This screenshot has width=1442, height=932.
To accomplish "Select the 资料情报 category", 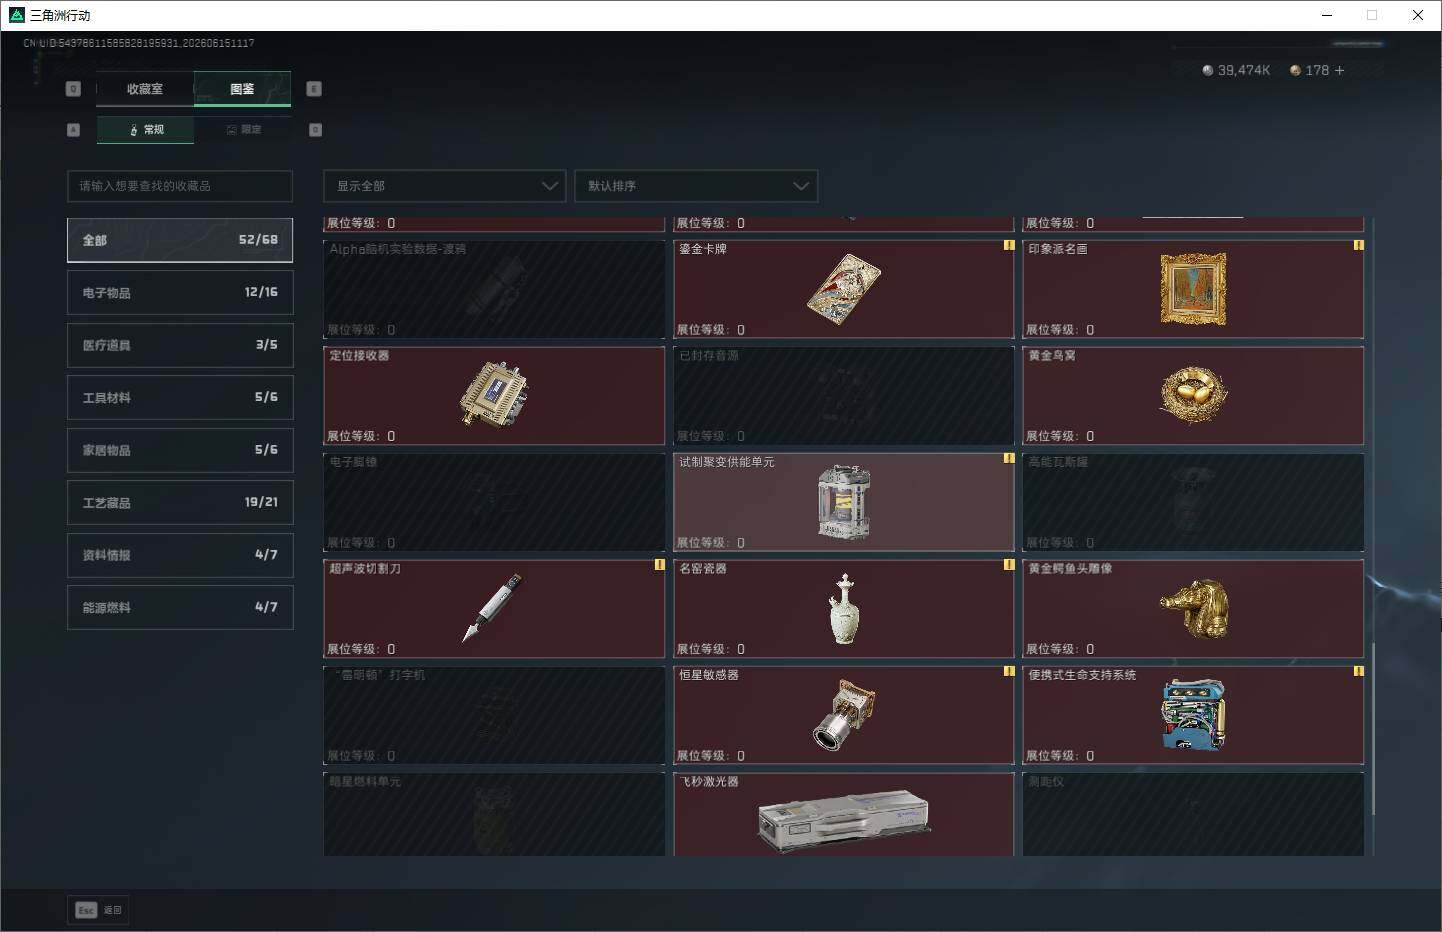I will [180, 555].
